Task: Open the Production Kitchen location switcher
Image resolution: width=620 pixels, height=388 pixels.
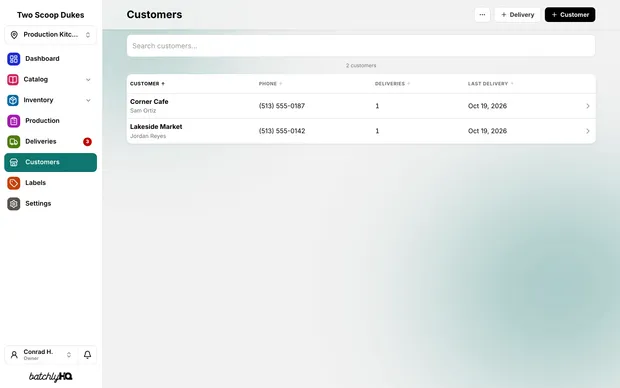Action: [51, 35]
